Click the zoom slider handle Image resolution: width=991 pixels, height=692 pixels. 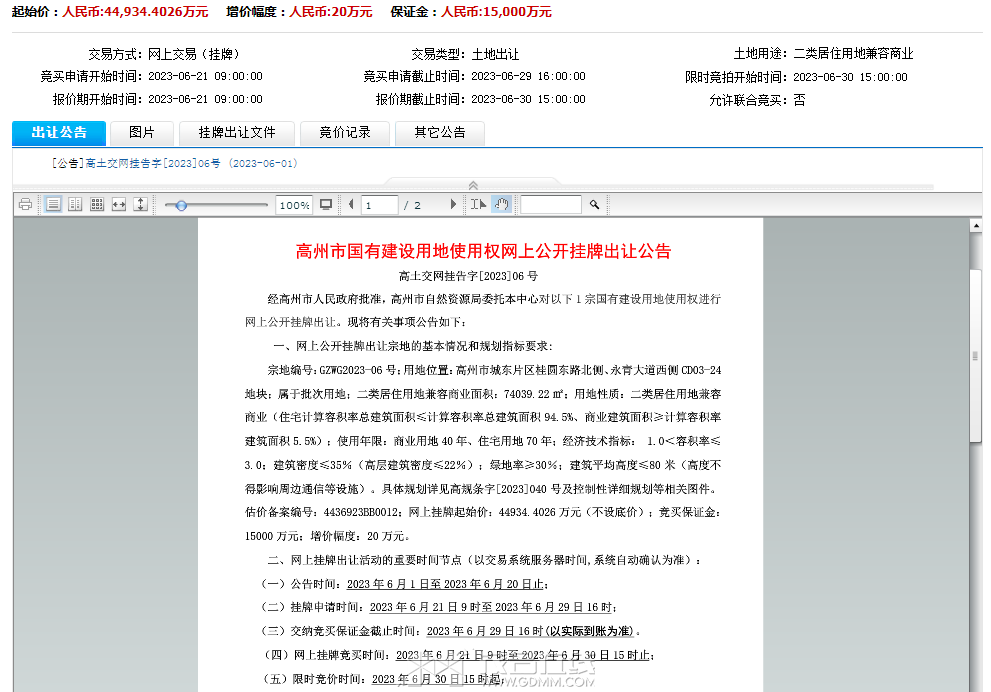pyautogui.click(x=181, y=205)
